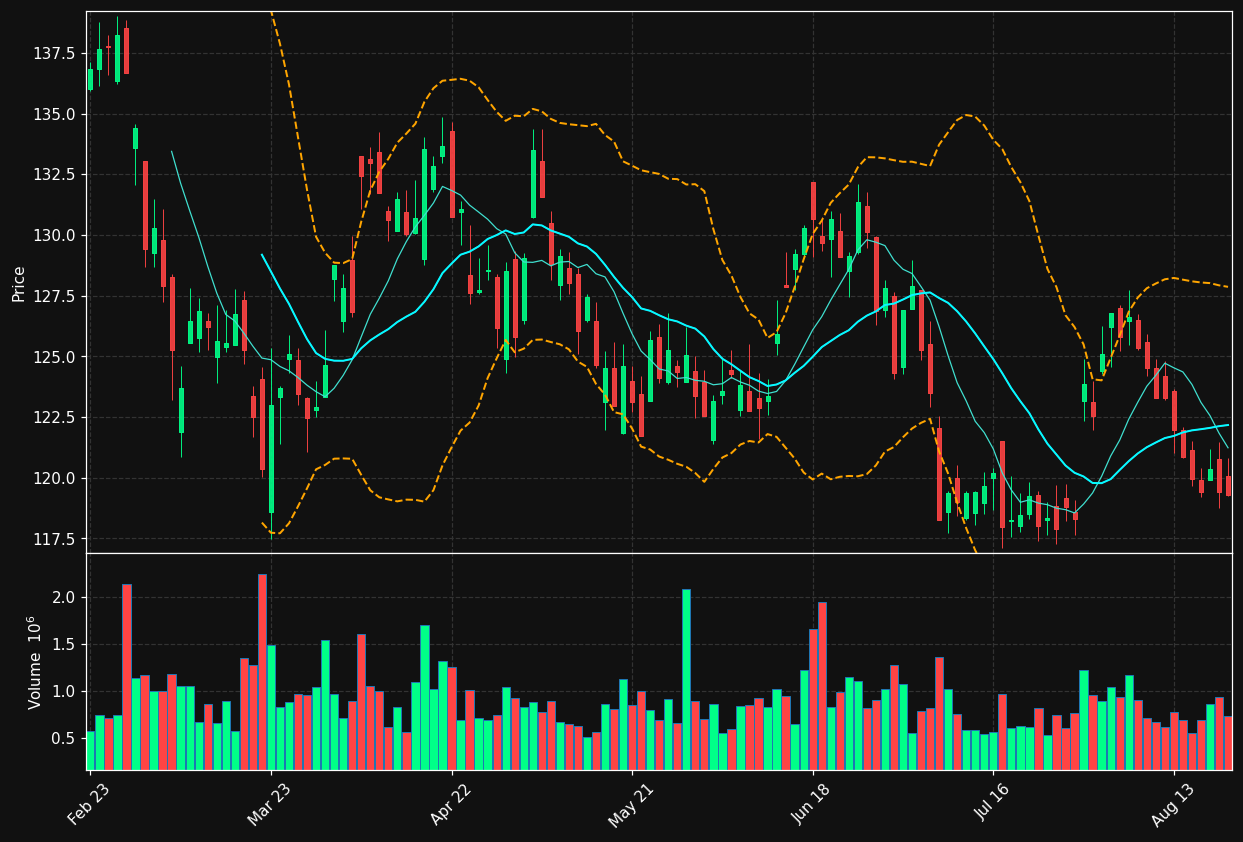Select the 120.0 price tick label
This screenshot has width=1243, height=842.
coord(54,478)
